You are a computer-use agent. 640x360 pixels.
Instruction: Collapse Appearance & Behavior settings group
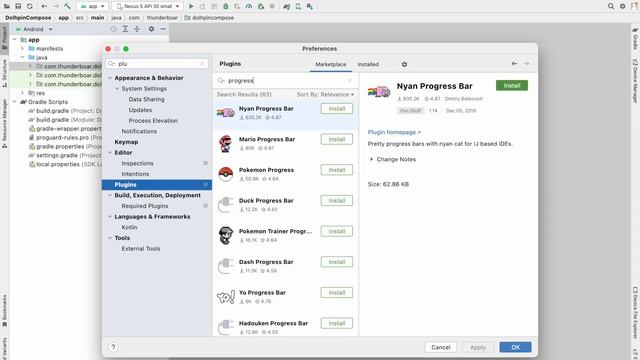[x=110, y=78]
